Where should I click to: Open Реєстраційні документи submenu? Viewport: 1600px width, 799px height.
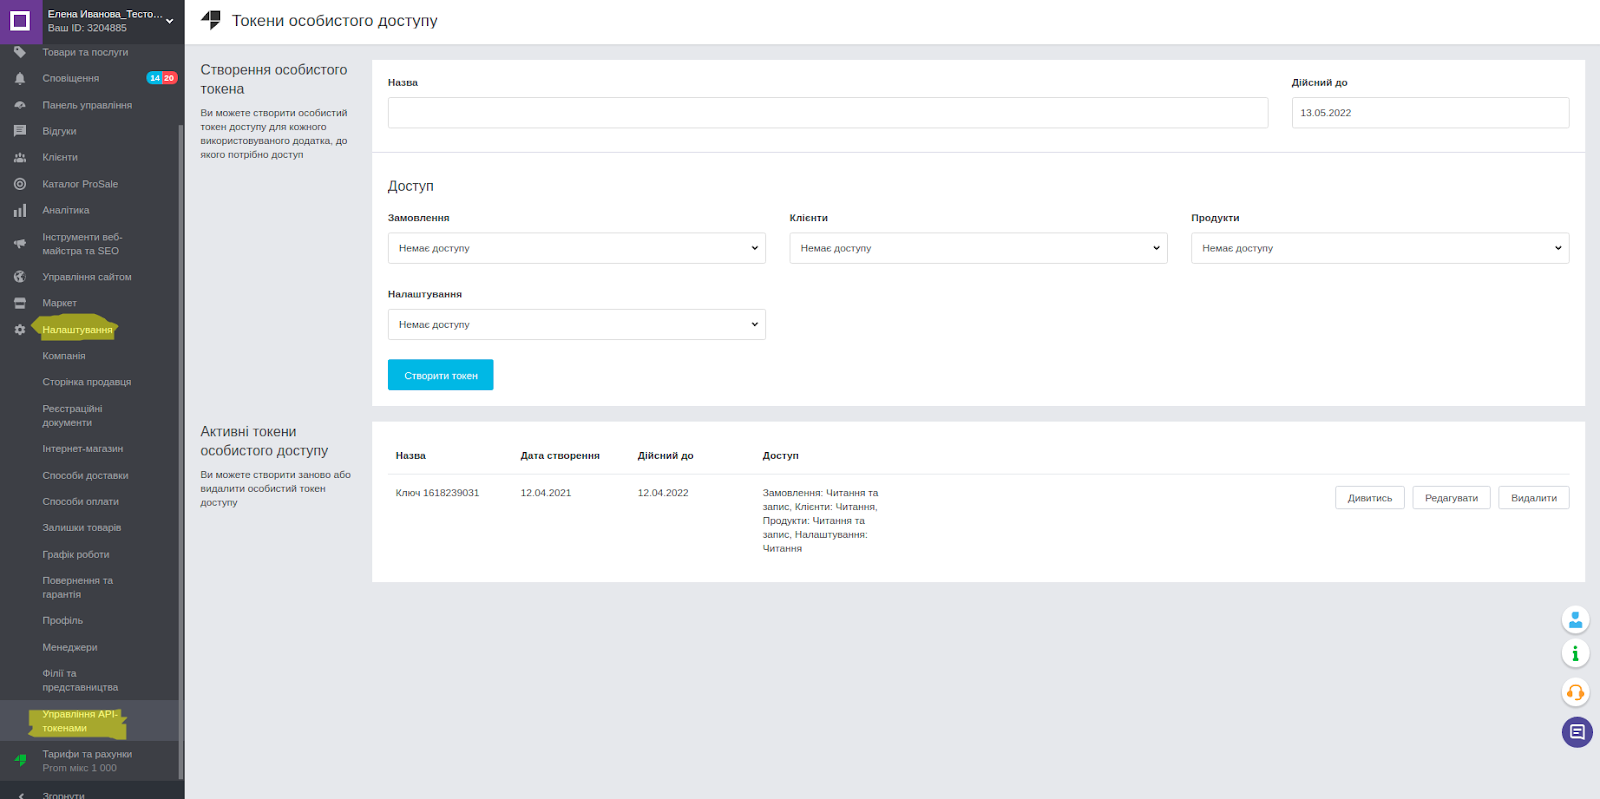coord(72,416)
